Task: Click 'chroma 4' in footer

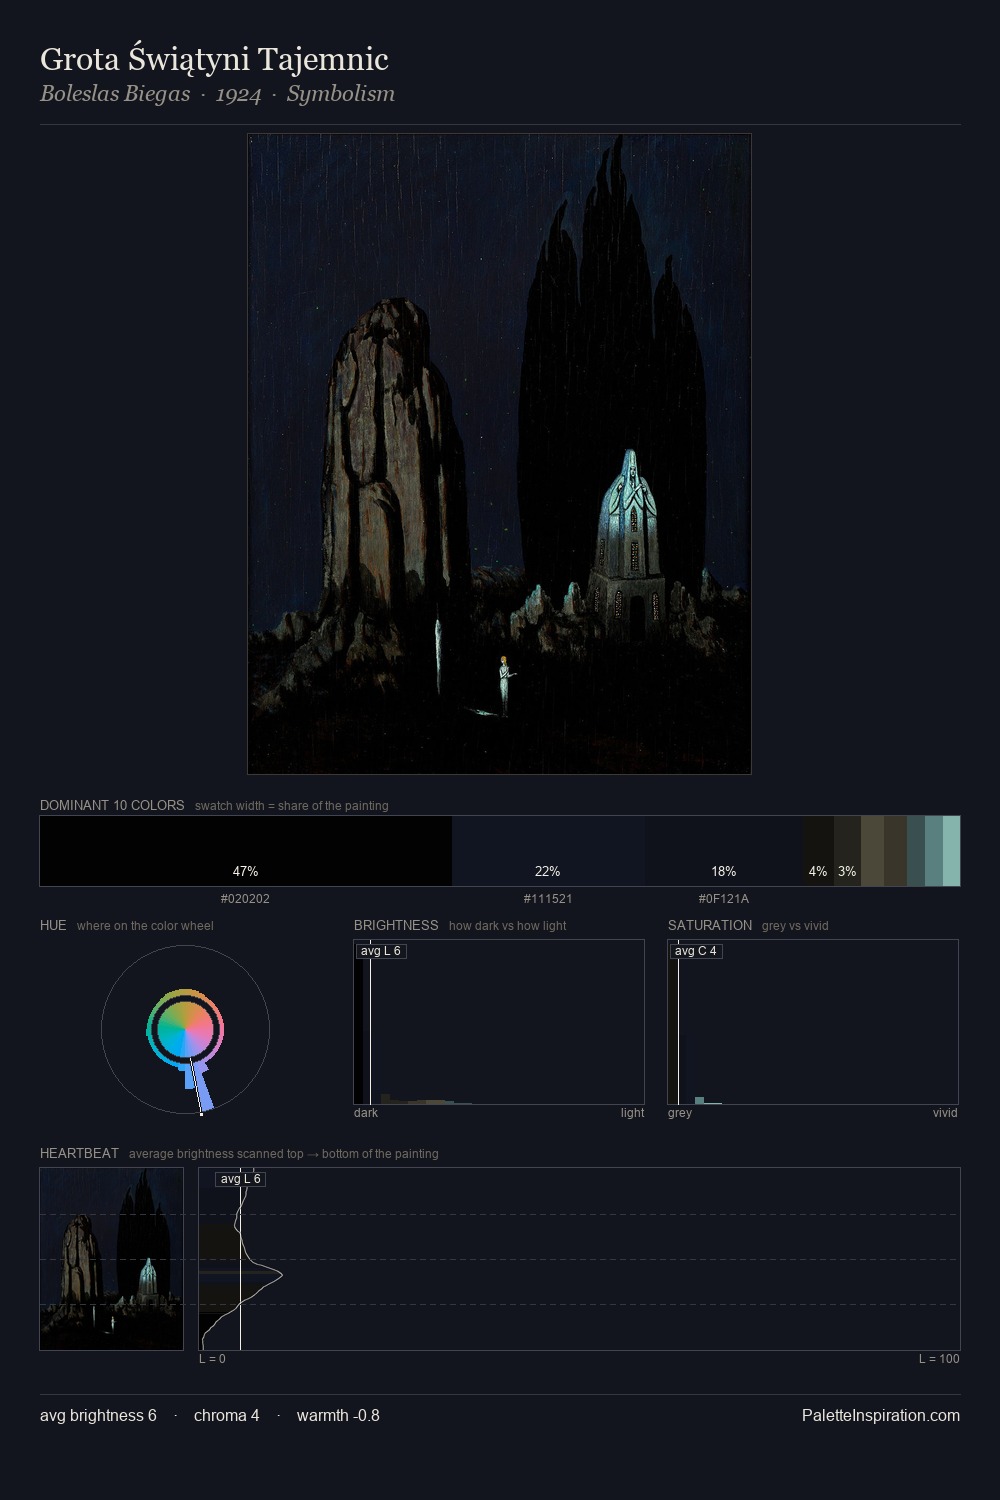Action: point(226,1416)
